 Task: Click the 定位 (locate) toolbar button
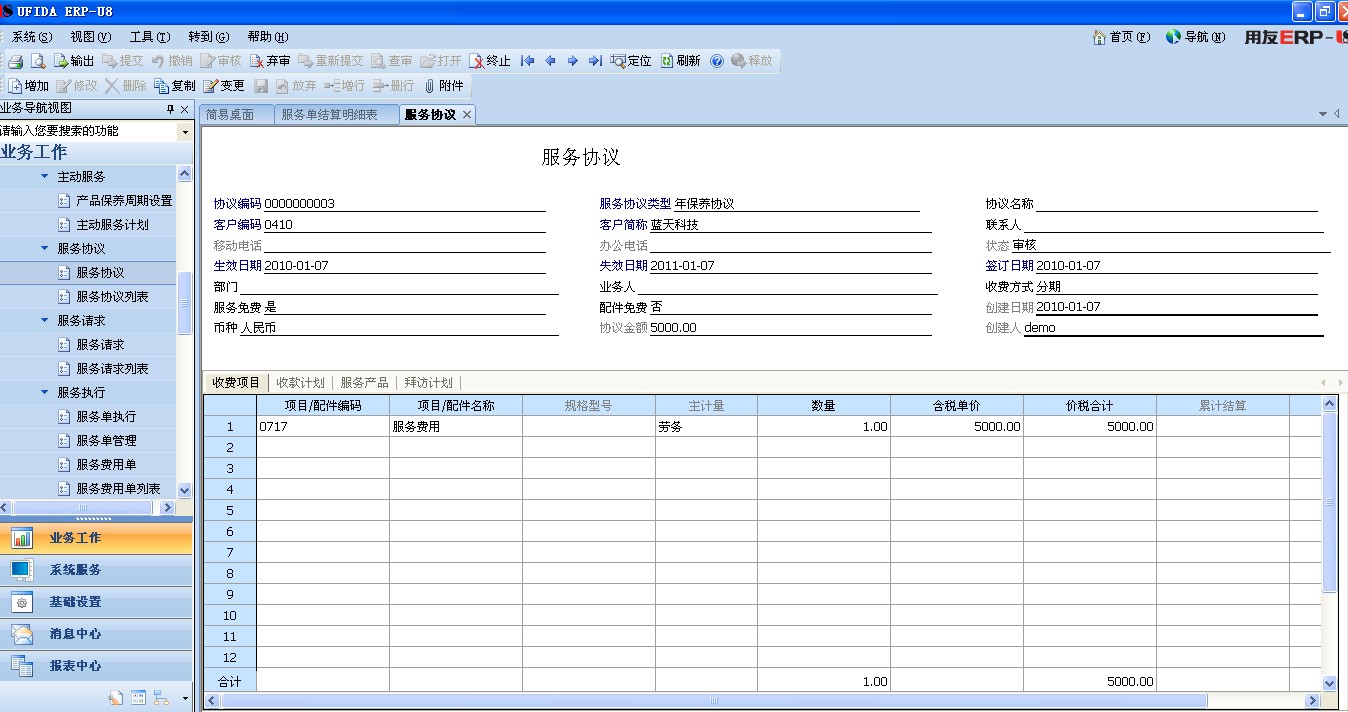click(631, 61)
